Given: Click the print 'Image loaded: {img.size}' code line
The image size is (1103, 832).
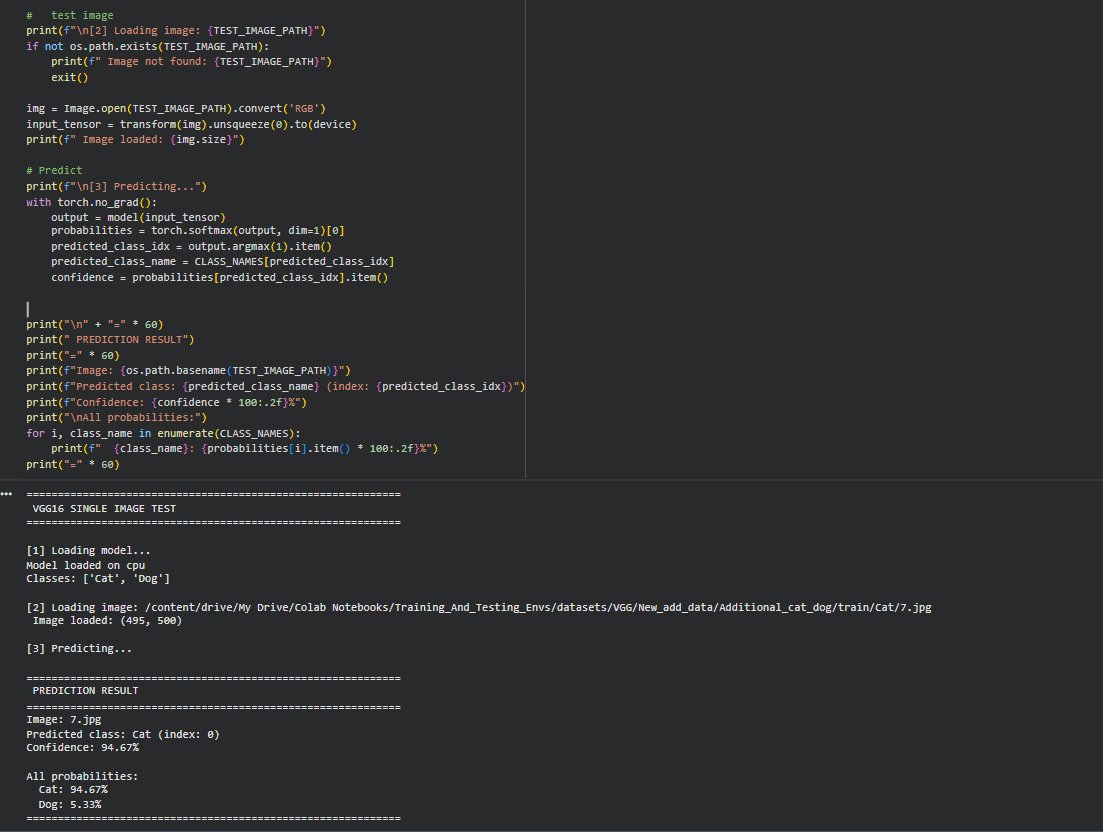Looking at the screenshot, I should click(135, 140).
